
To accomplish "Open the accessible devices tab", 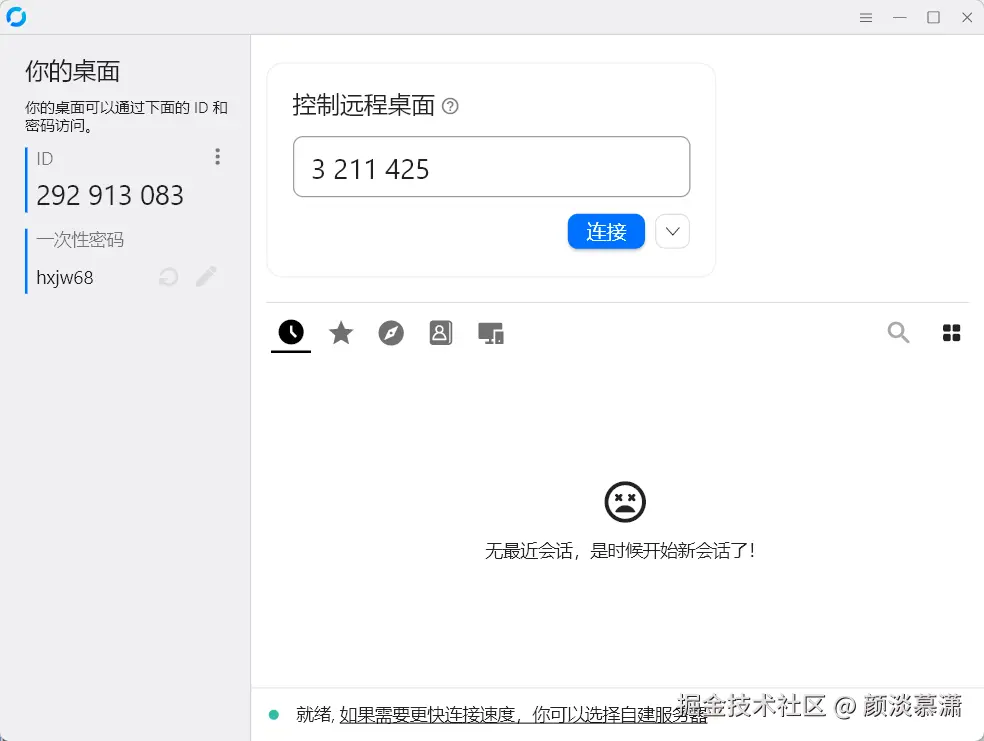I will (491, 333).
